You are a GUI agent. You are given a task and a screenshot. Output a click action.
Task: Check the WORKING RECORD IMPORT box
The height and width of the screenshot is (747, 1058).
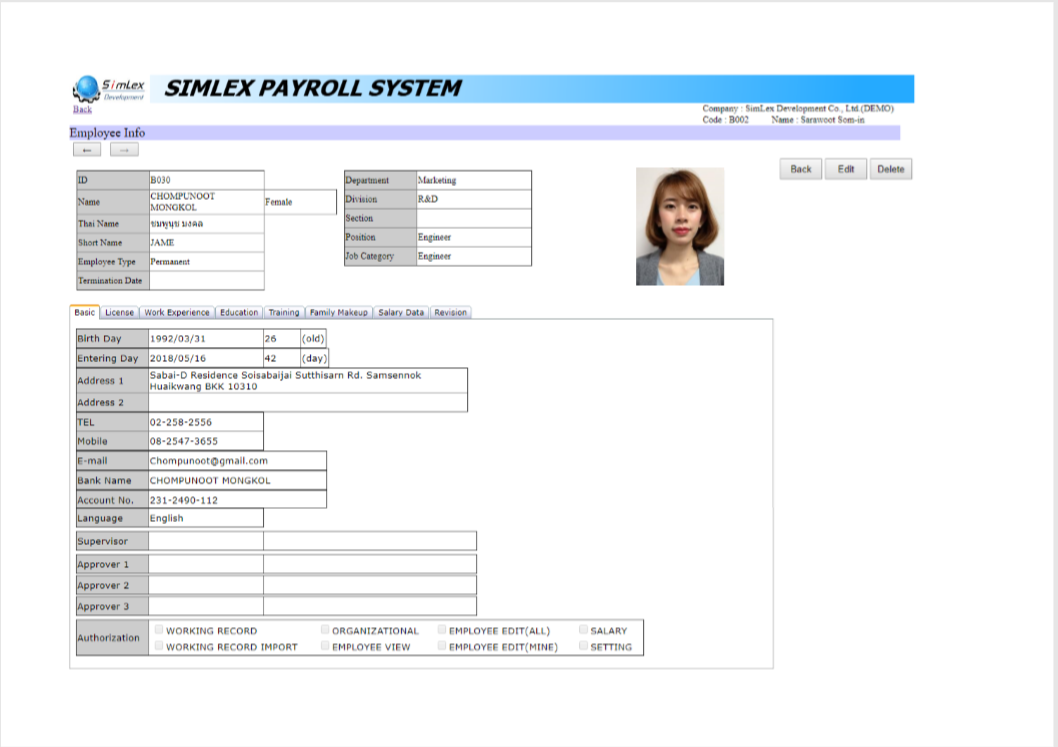click(159, 646)
